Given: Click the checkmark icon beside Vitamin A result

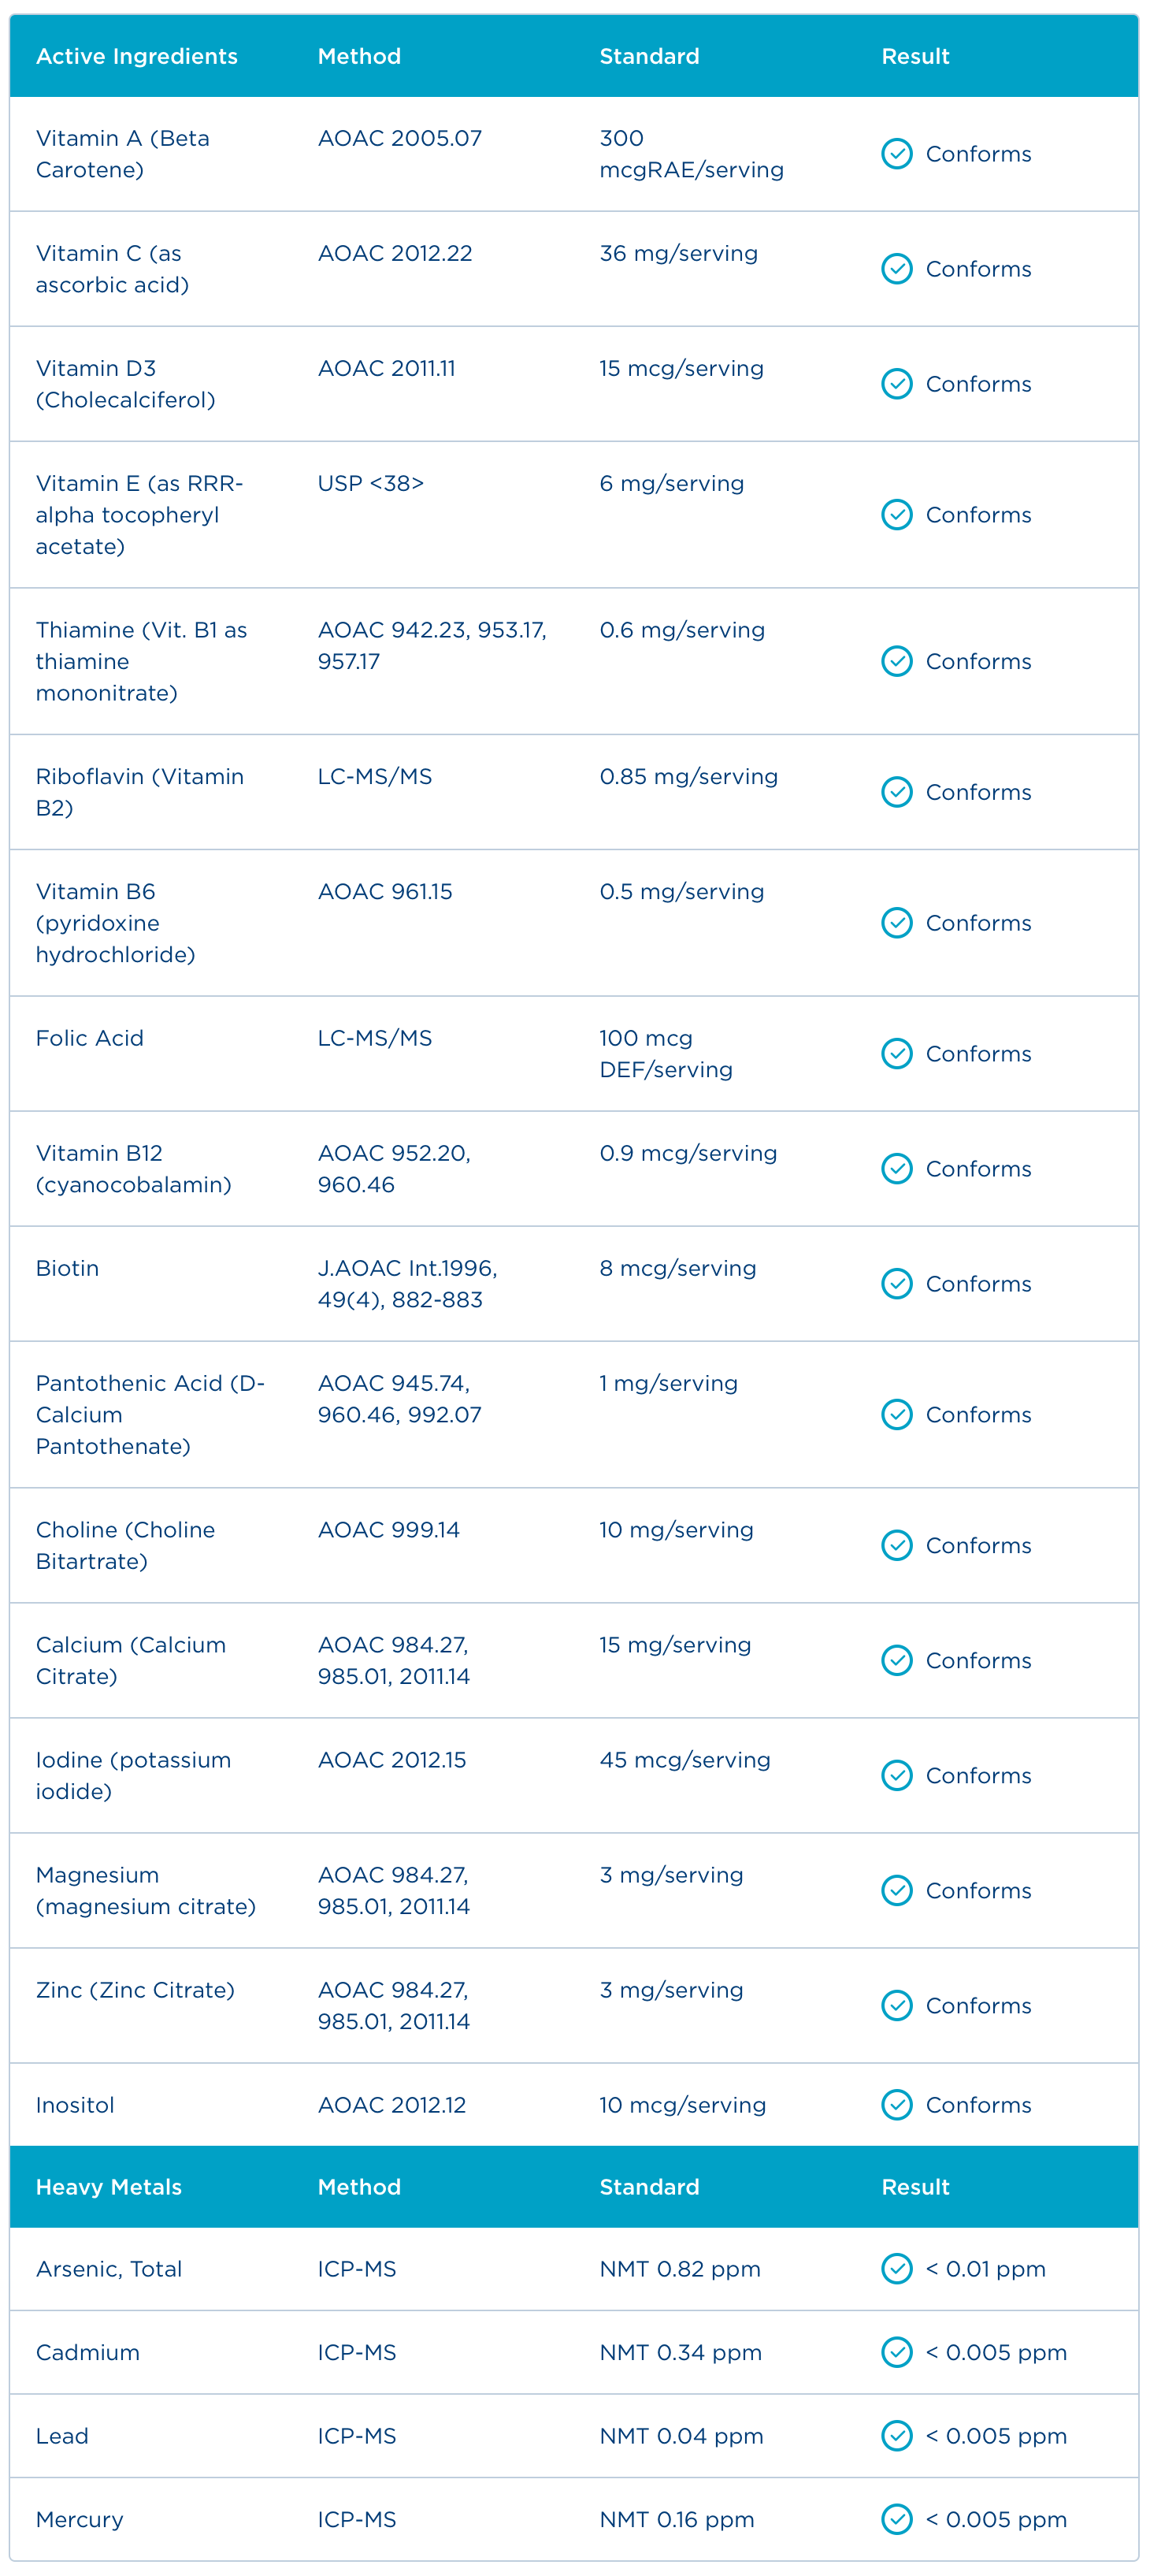Looking at the screenshot, I should 896,154.
